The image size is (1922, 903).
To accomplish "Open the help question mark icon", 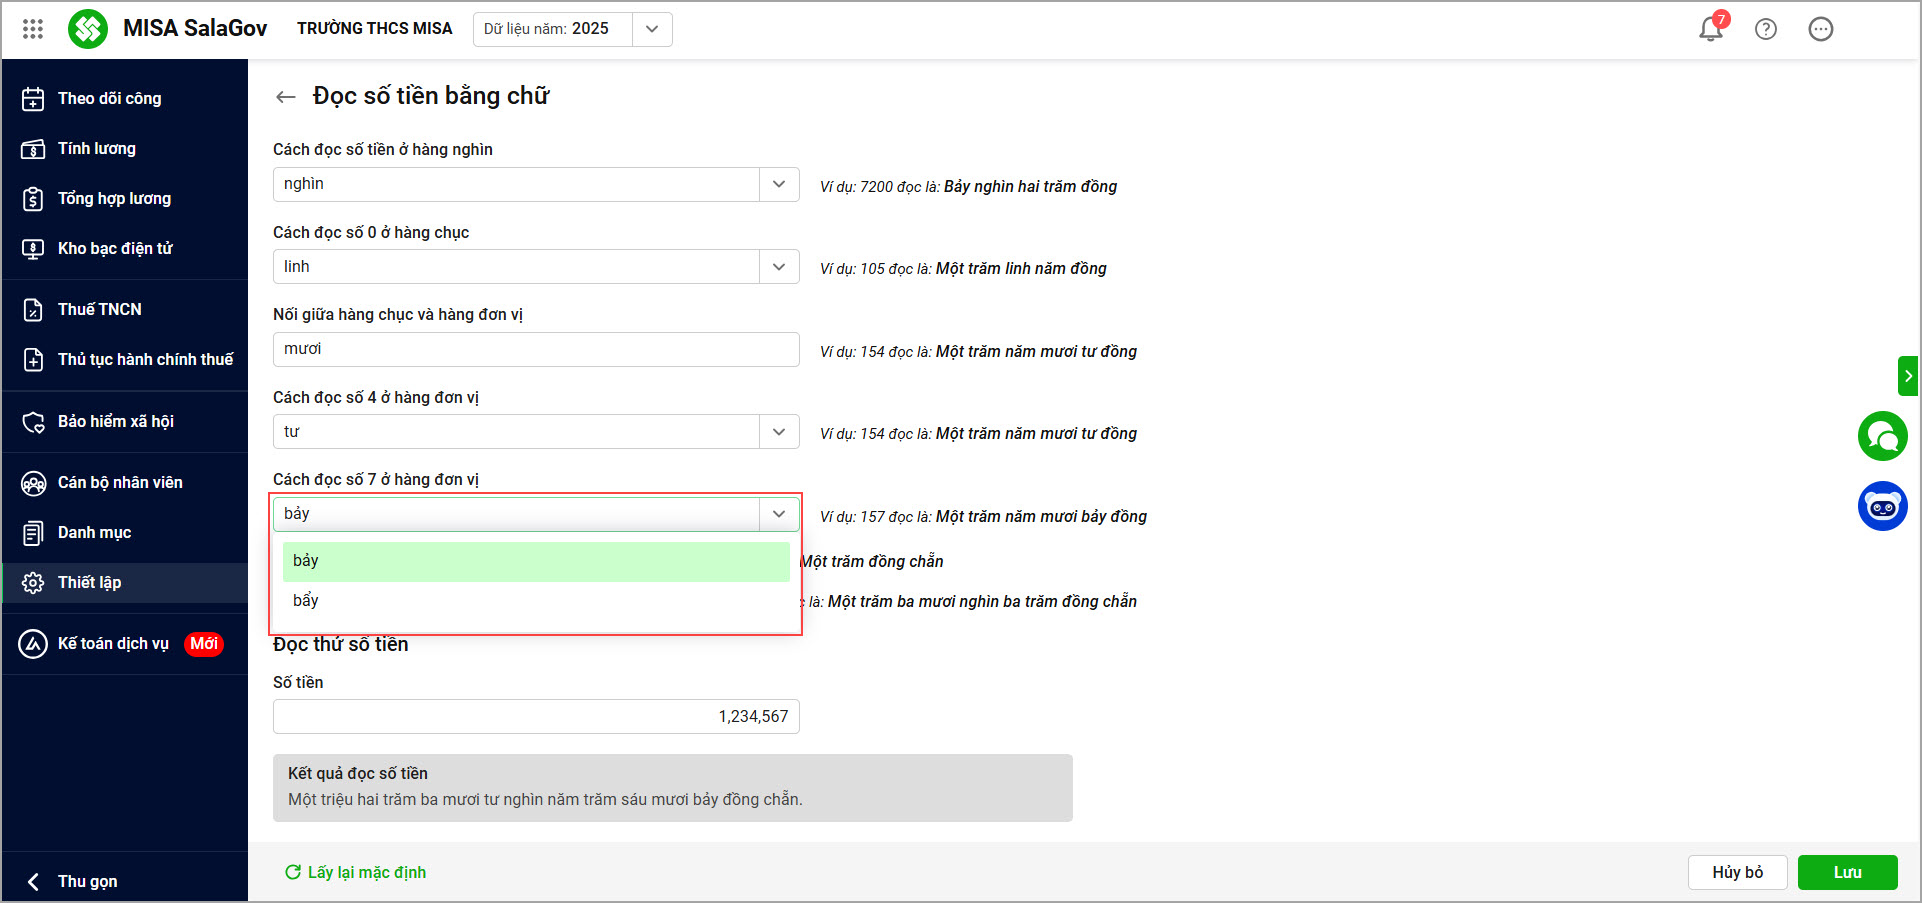I will click(x=1766, y=29).
